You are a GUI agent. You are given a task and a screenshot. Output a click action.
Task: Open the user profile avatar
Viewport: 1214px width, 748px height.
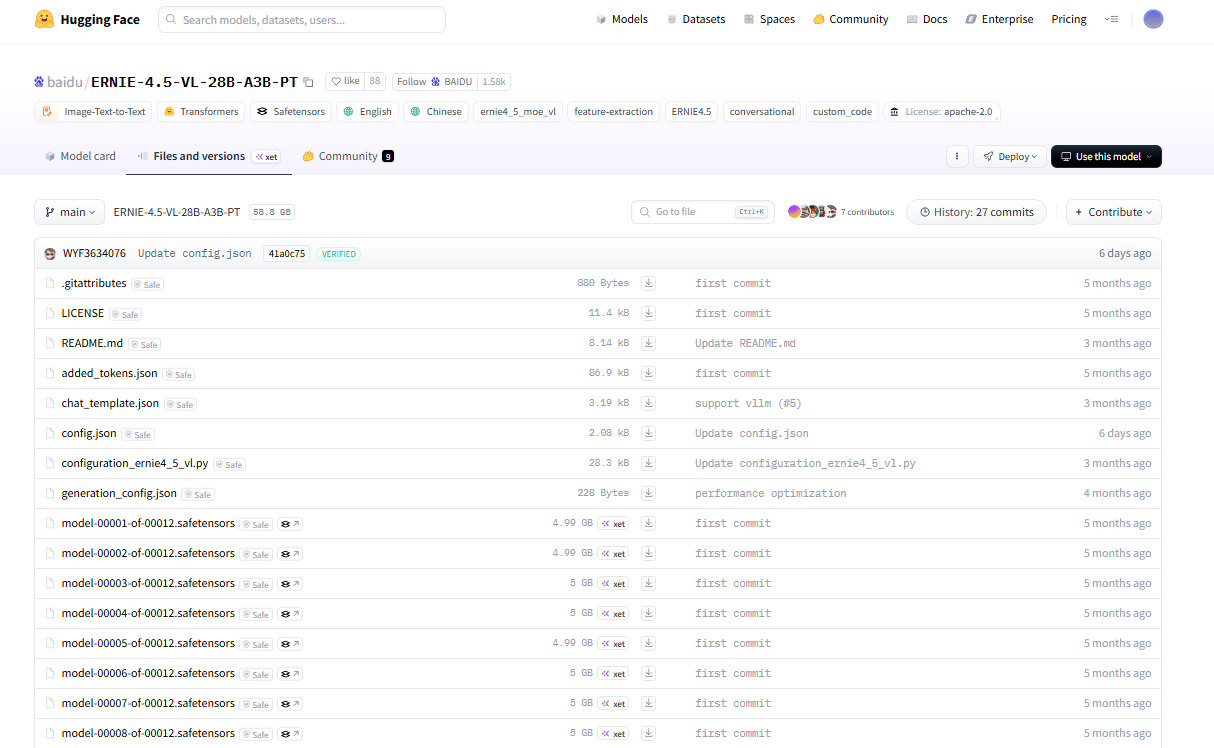(1153, 19)
